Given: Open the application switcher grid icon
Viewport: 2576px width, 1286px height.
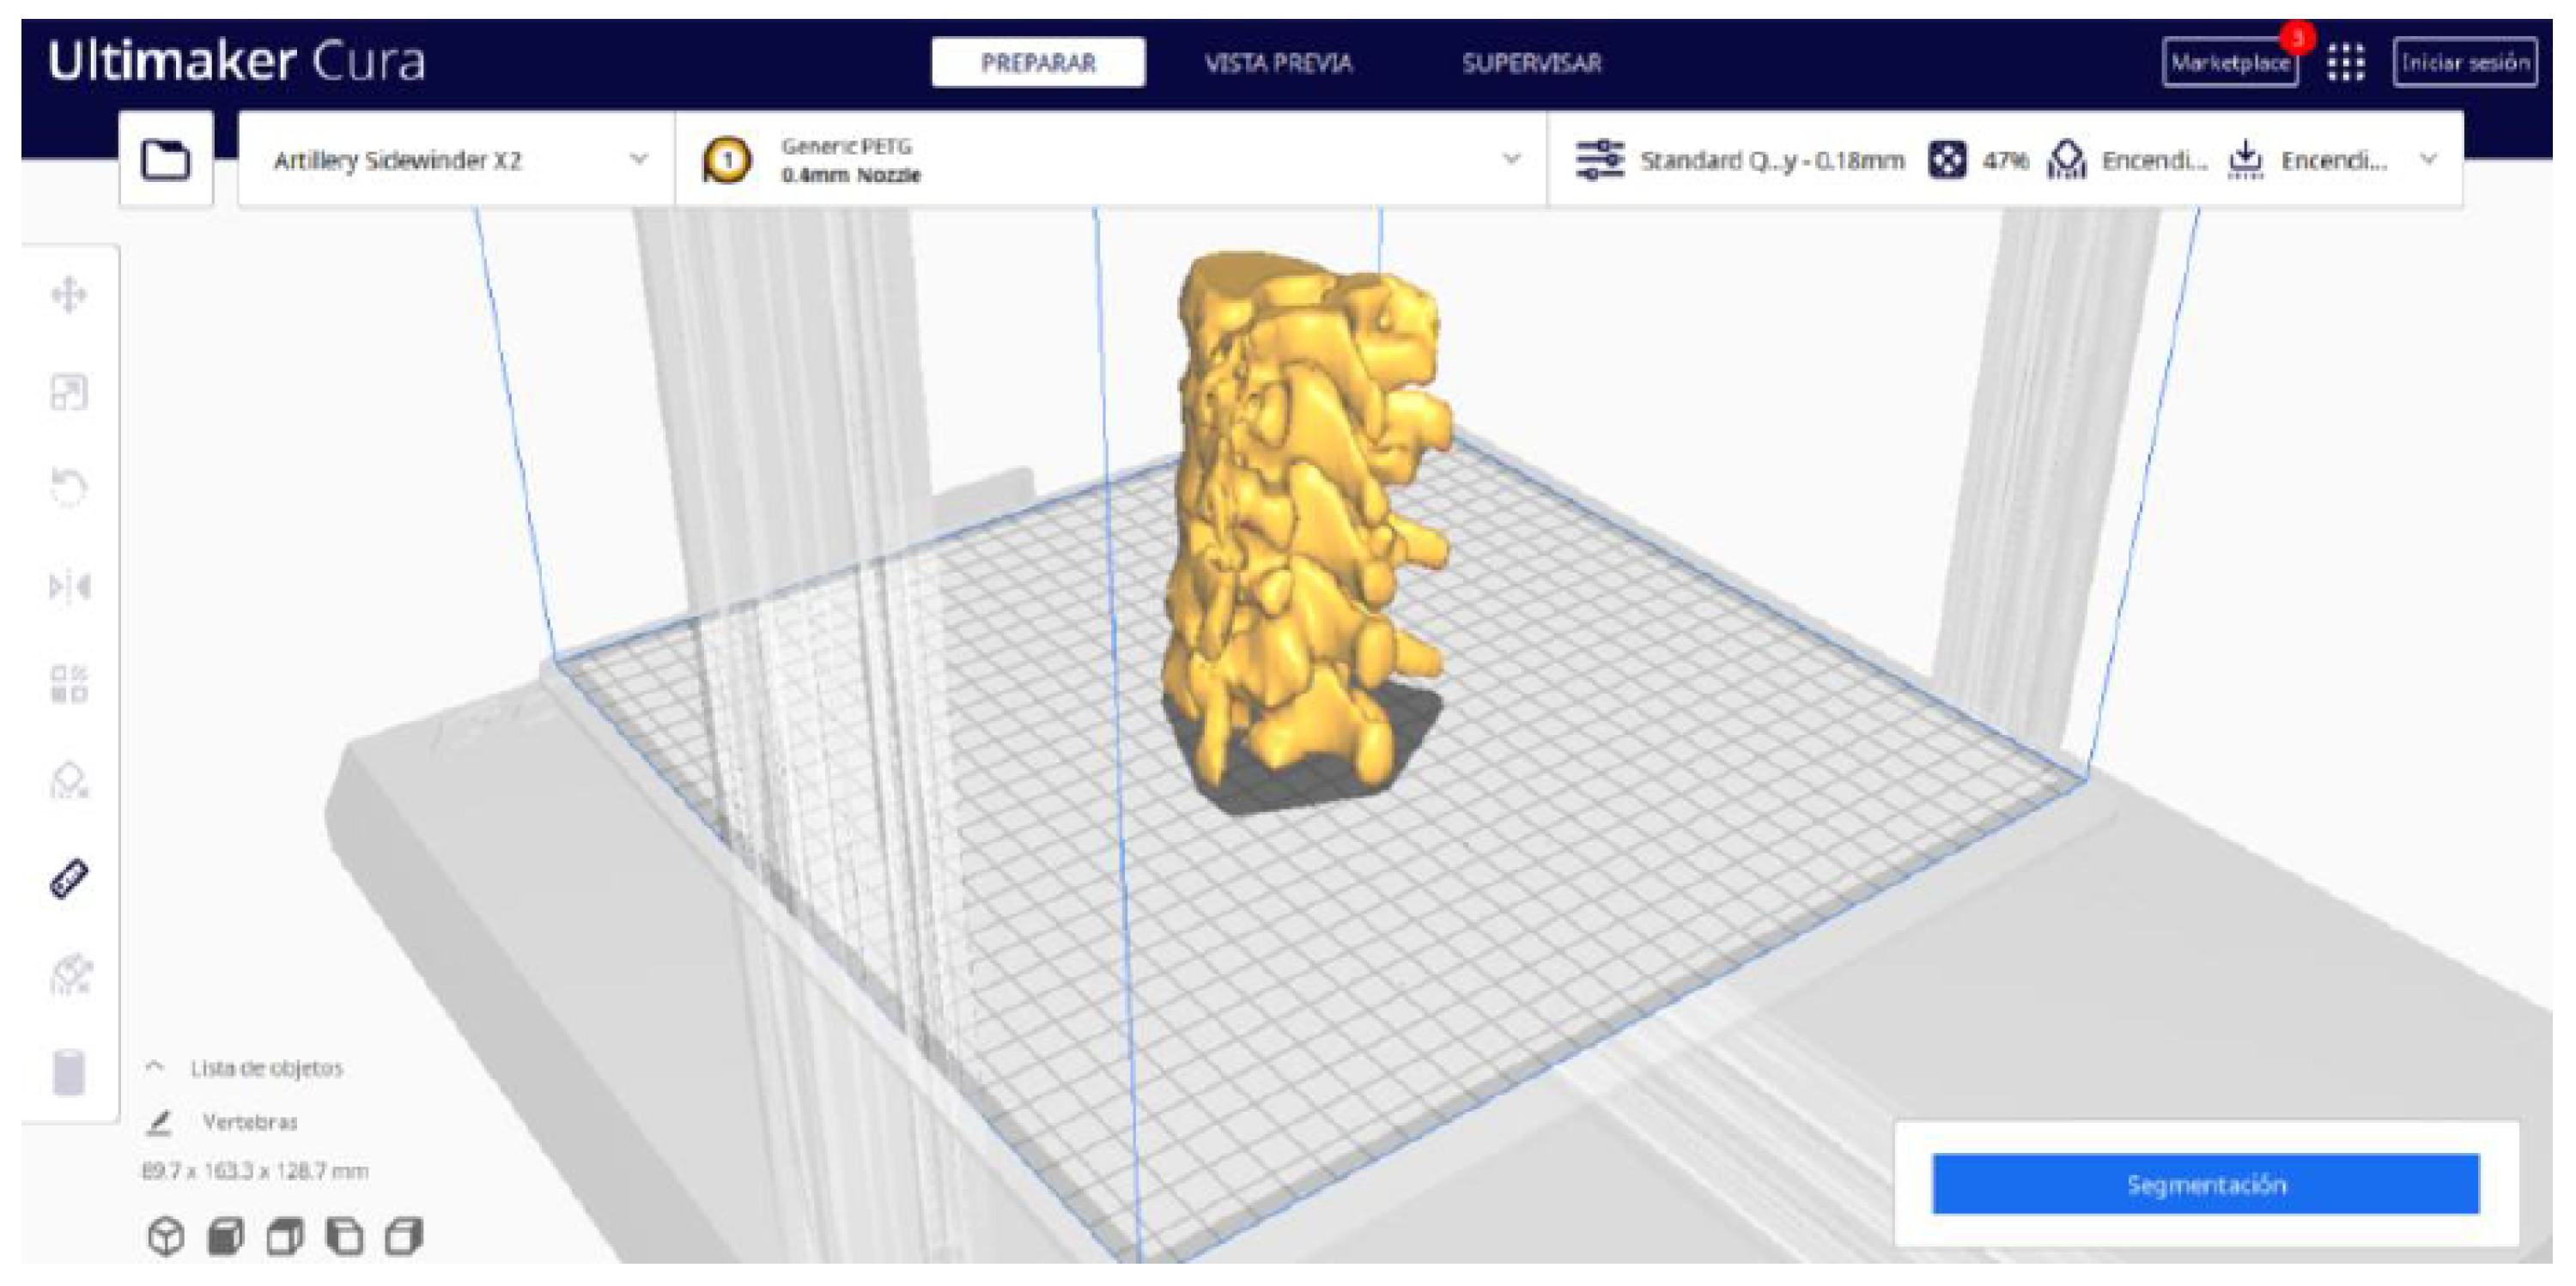Looking at the screenshot, I should tap(2345, 63).
